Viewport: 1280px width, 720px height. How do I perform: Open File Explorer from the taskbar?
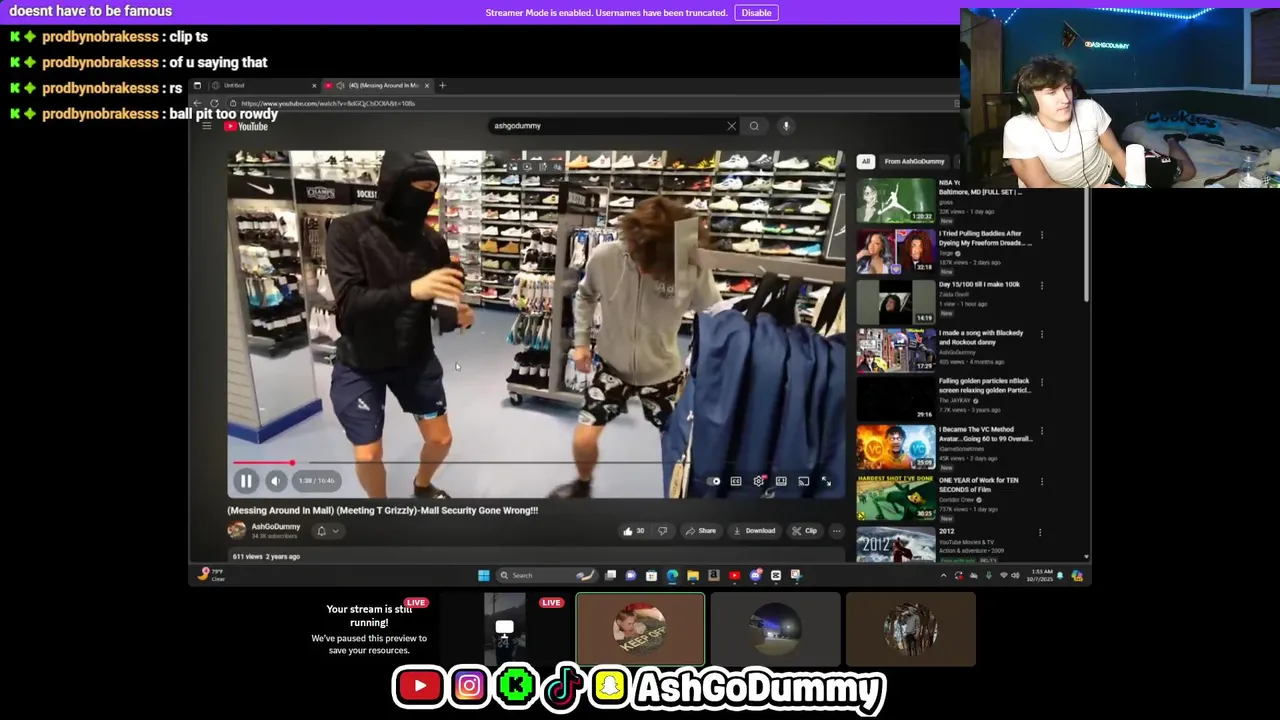pos(692,575)
